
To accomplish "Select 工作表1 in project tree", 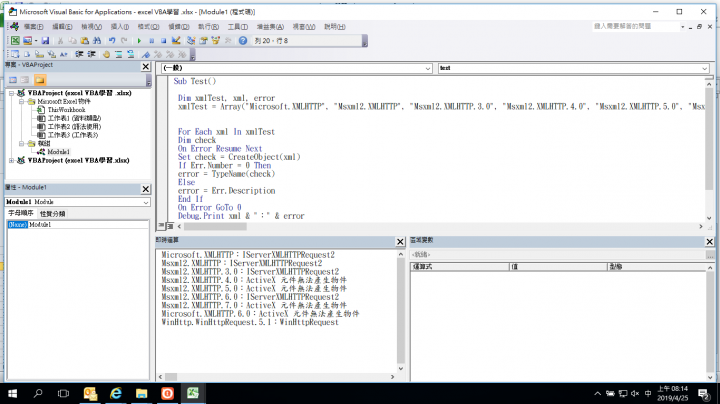I will pyautogui.click(x=74, y=118).
